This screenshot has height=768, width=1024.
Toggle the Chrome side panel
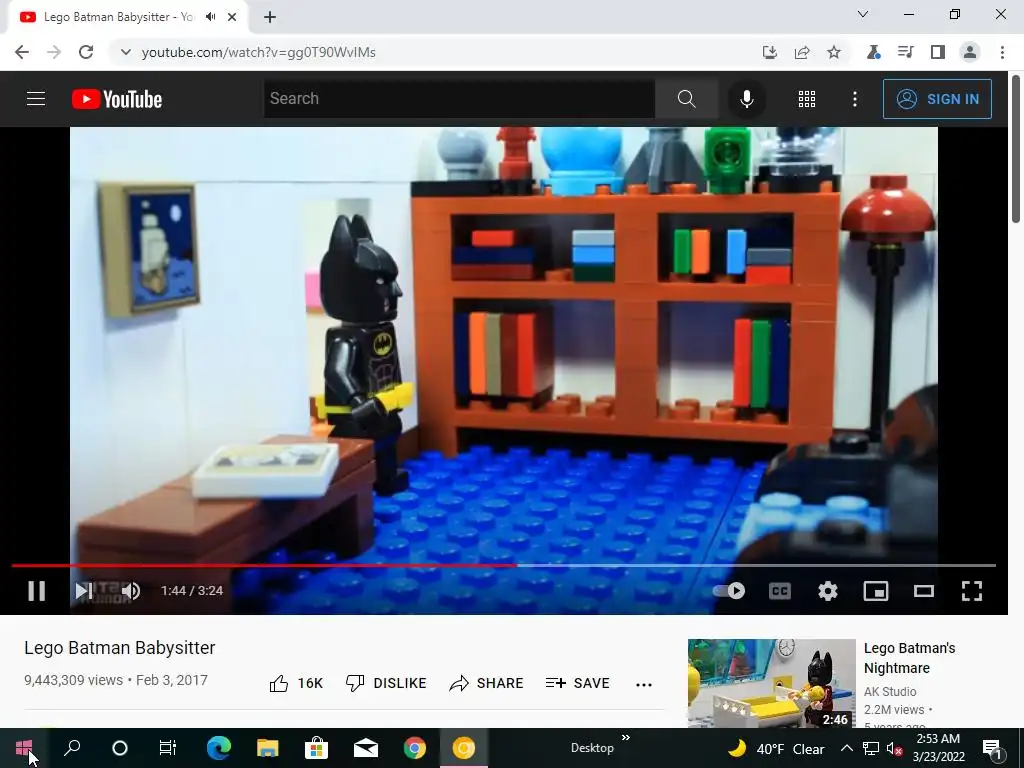click(x=938, y=52)
